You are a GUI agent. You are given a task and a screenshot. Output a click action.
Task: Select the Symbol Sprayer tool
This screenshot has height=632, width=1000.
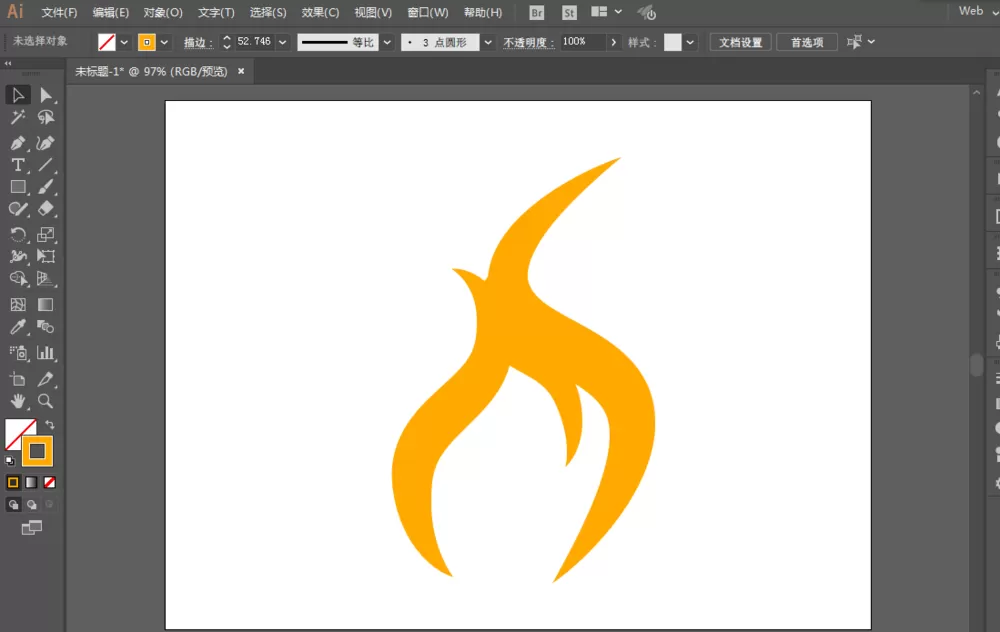coord(18,353)
